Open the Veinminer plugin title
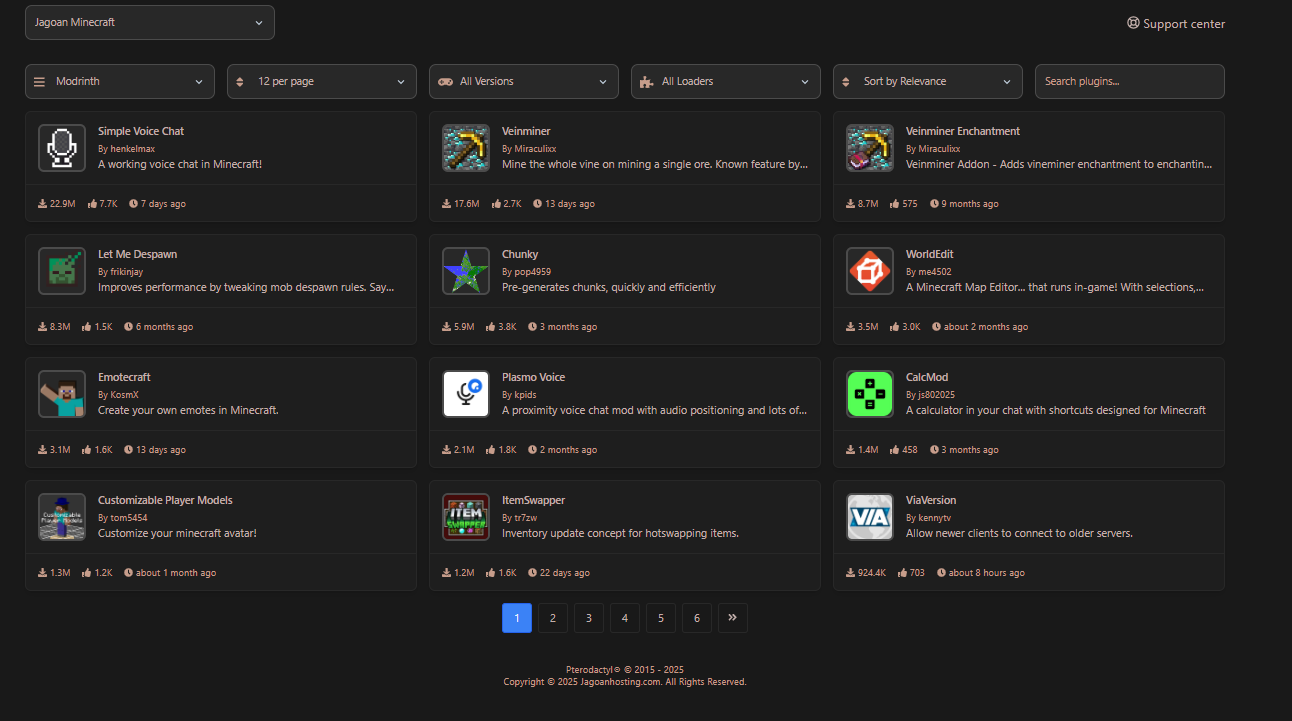 tap(526, 131)
